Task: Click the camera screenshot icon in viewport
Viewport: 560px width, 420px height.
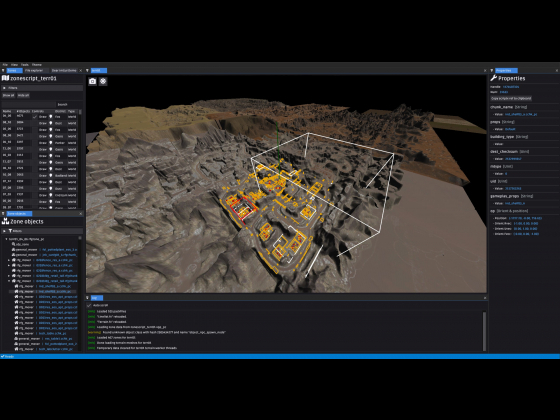Action: (92, 81)
